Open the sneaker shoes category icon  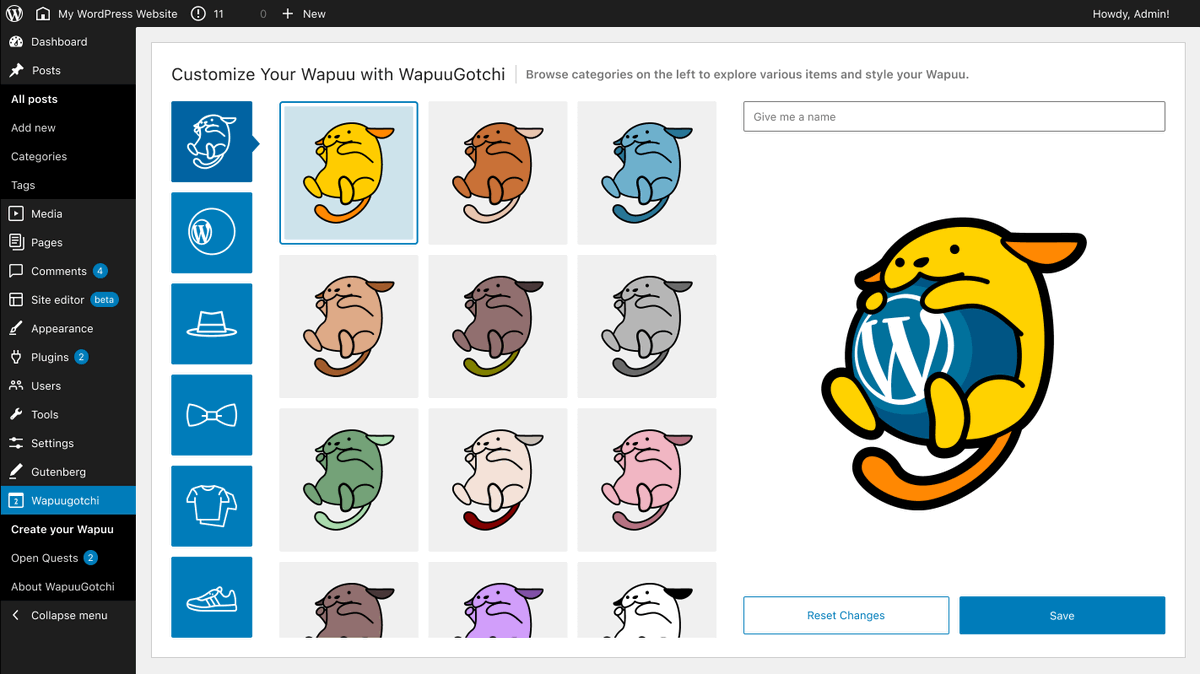coord(212,597)
